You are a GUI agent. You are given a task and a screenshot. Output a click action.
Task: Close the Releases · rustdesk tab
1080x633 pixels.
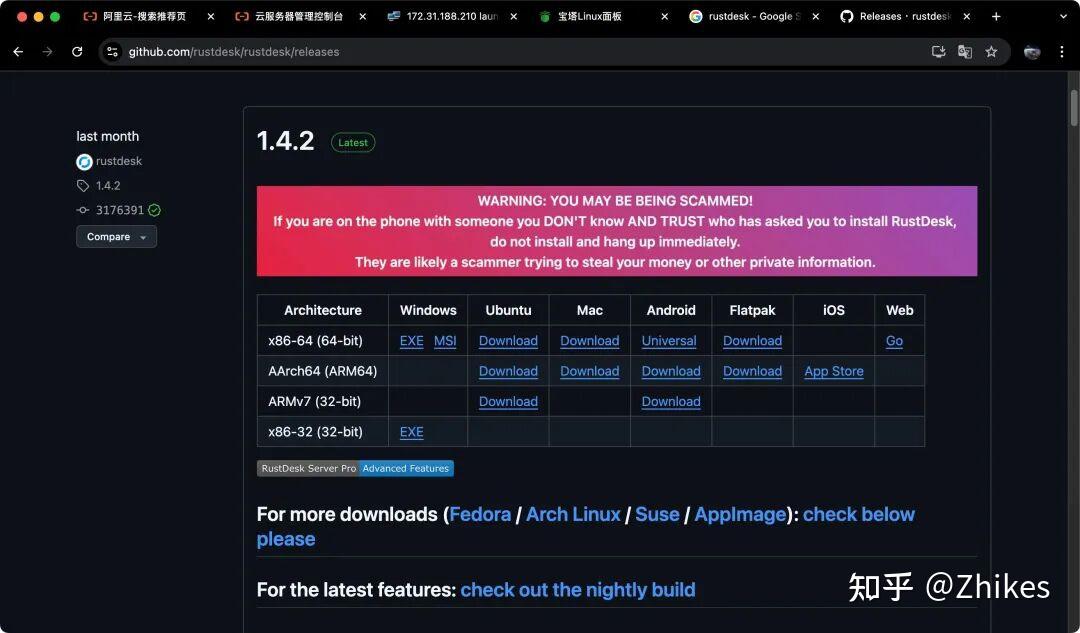(x=967, y=17)
